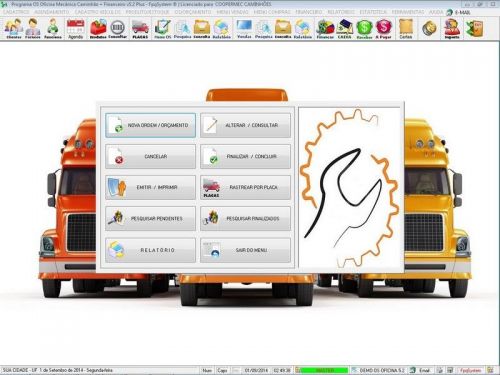This screenshot has height=375, width=500.
Task: Click the PLACAS truck toolbar icon
Action: click(x=140, y=29)
